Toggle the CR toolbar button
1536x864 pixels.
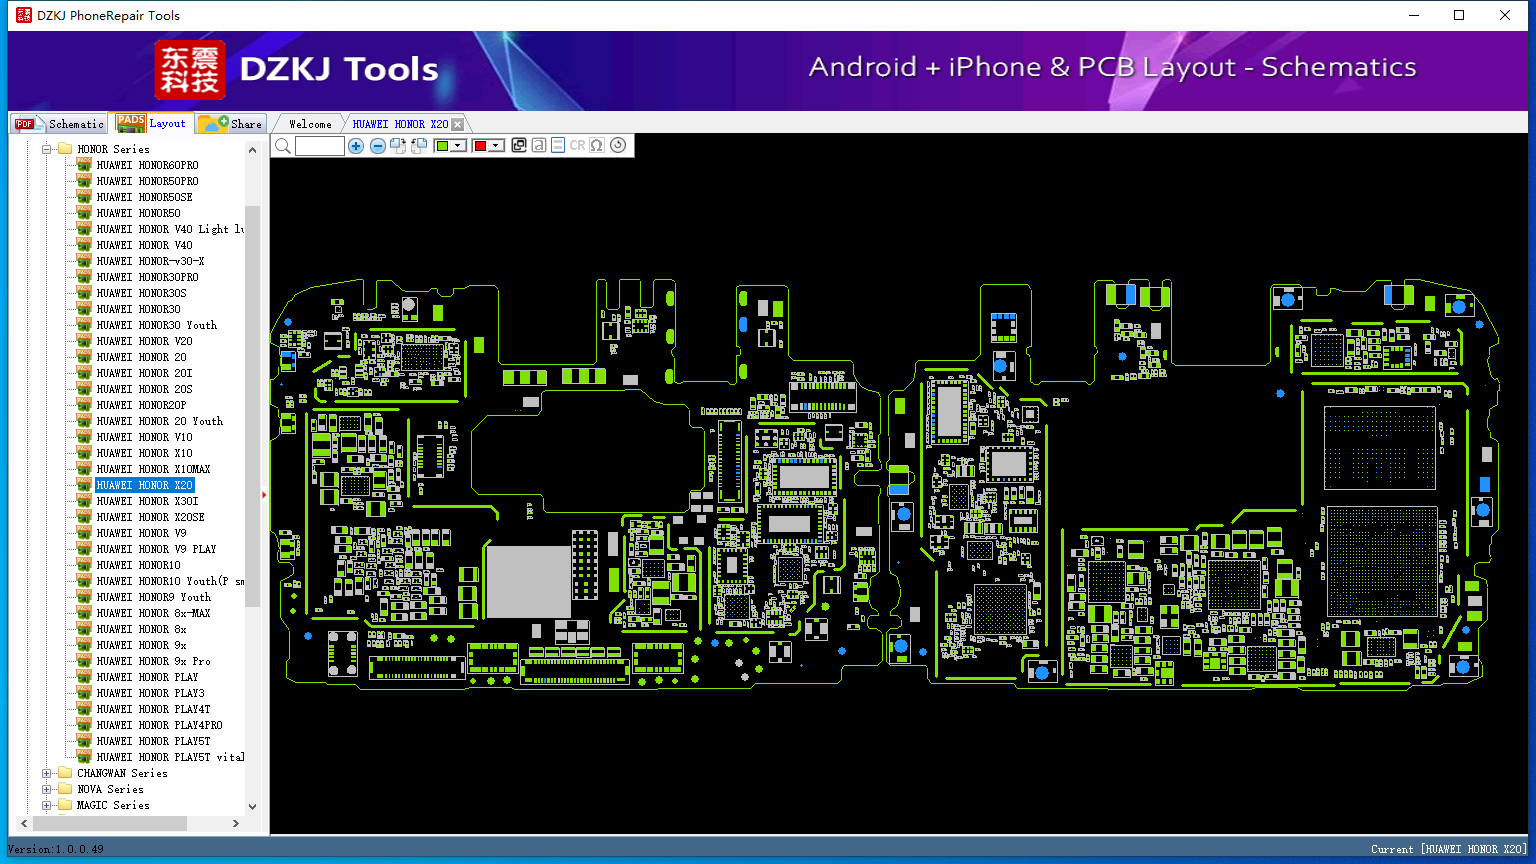coord(577,146)
